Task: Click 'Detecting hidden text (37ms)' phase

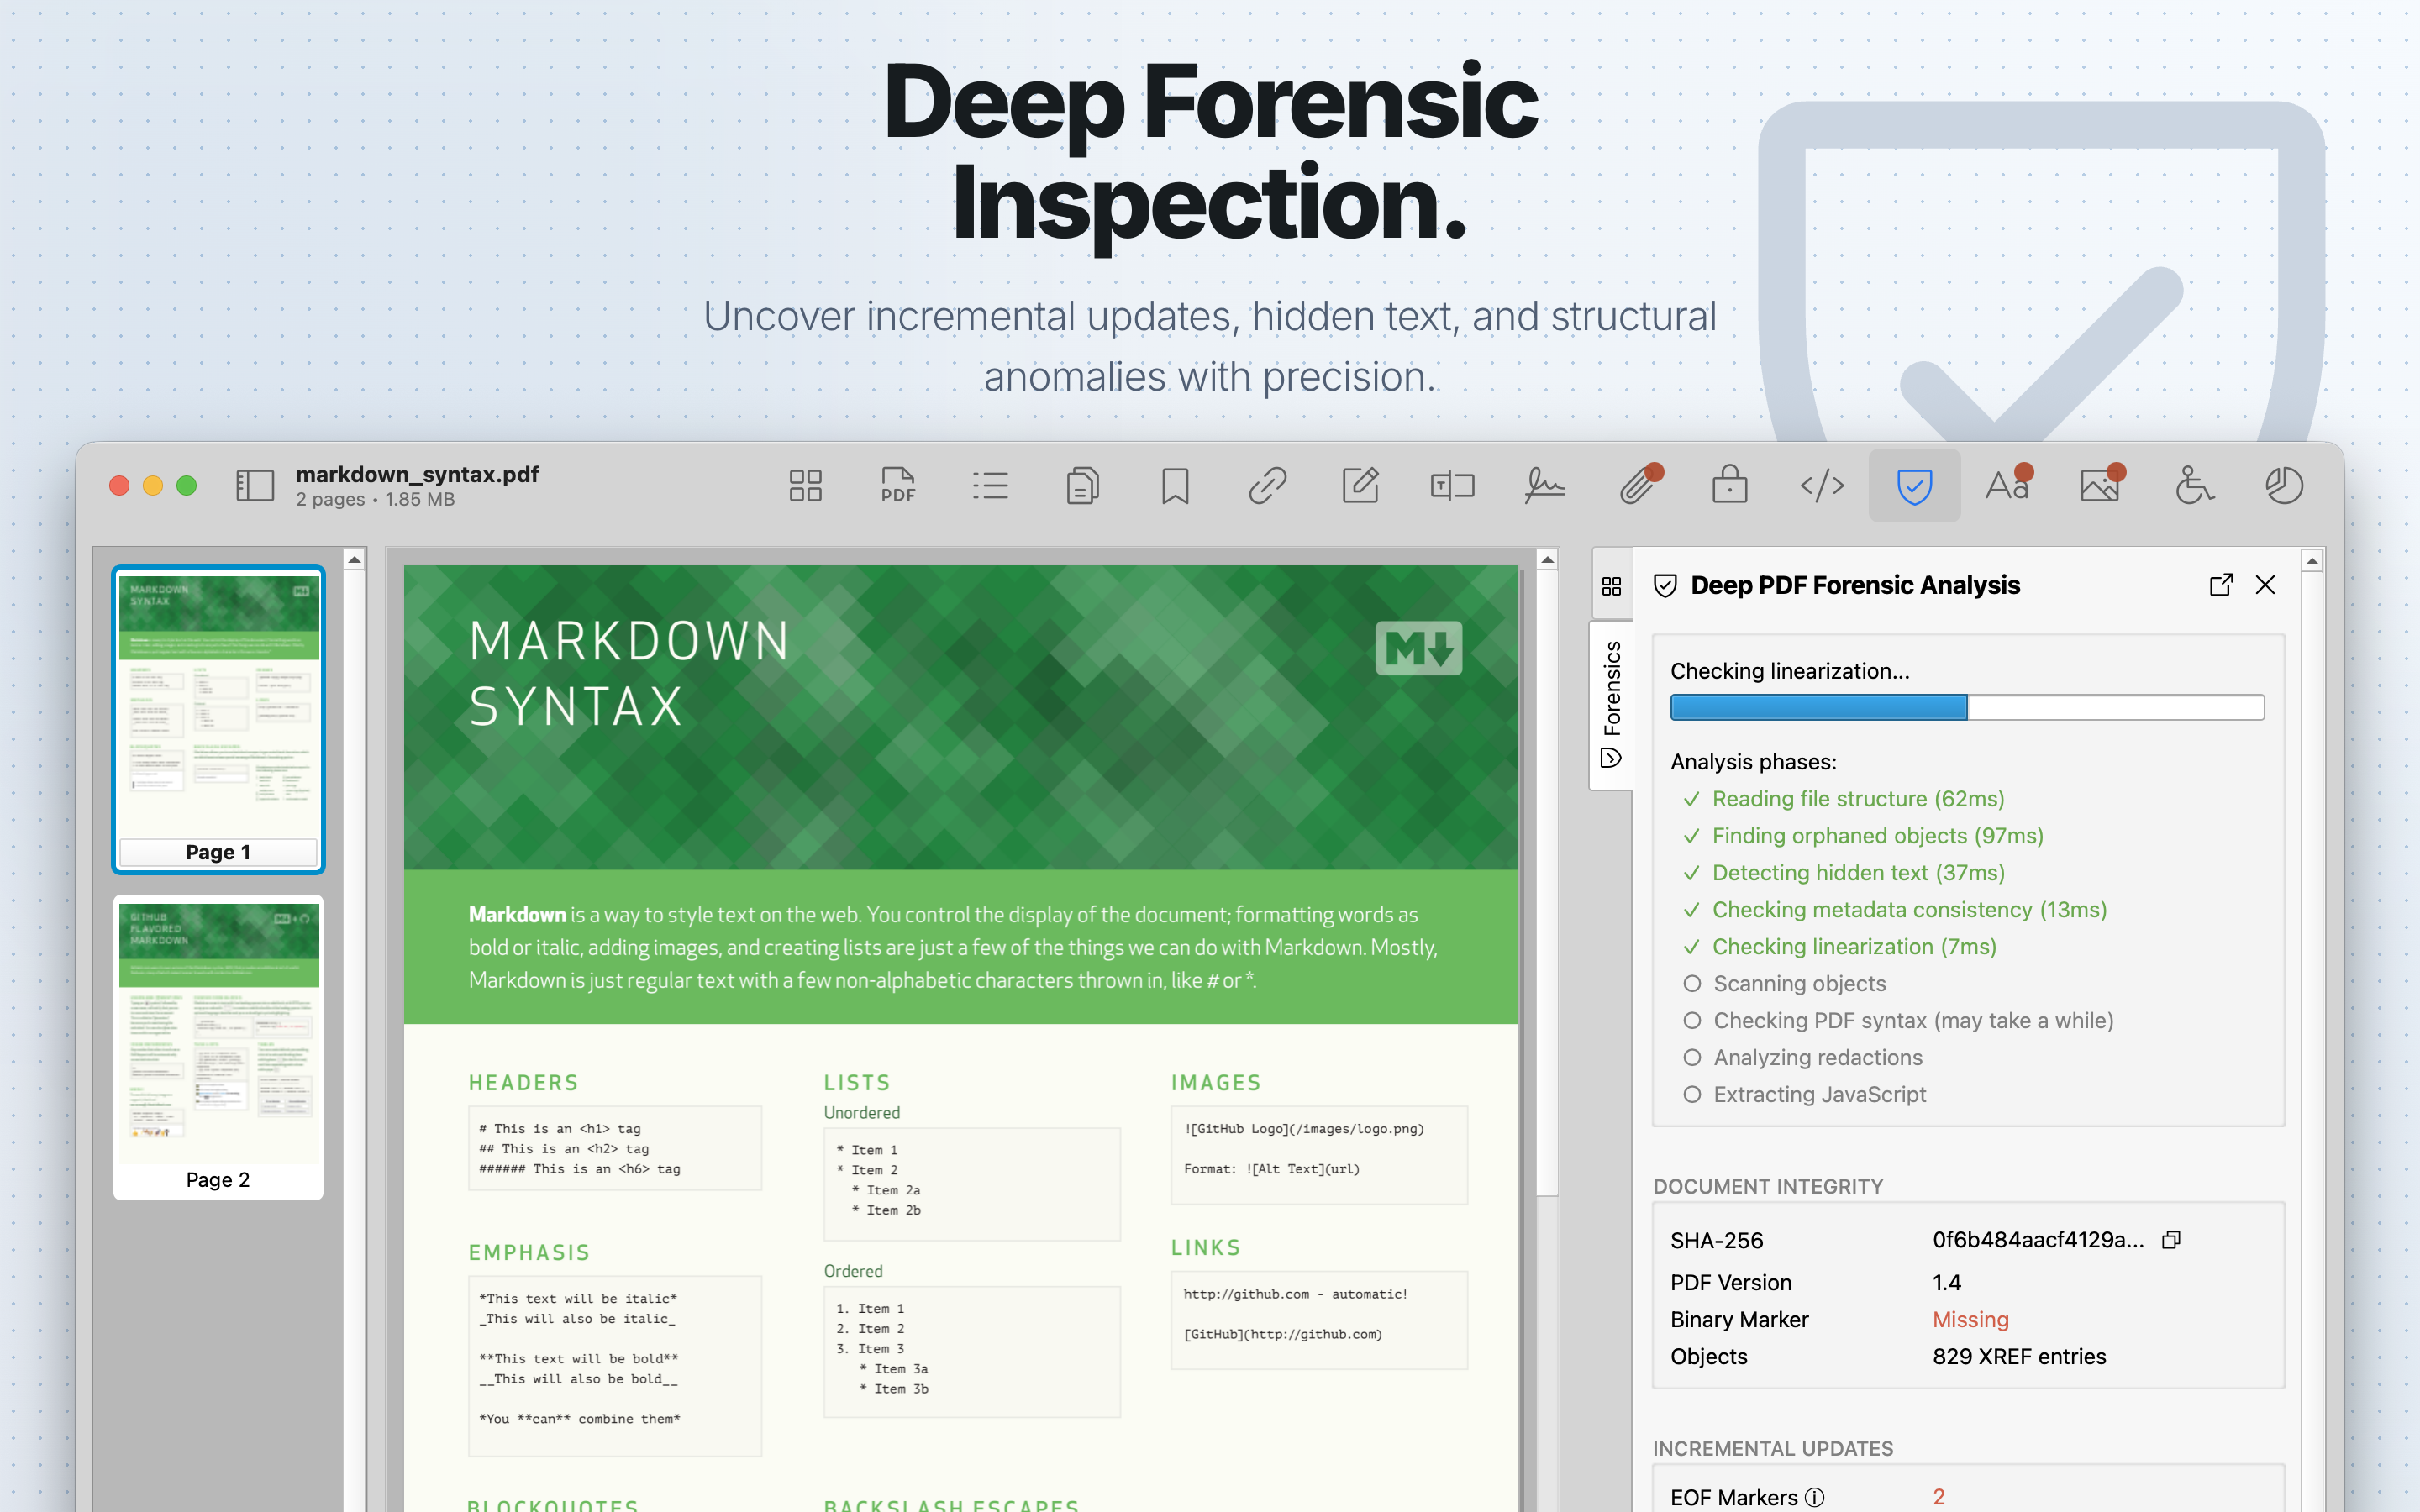Action: click(x=1858, y=873)
